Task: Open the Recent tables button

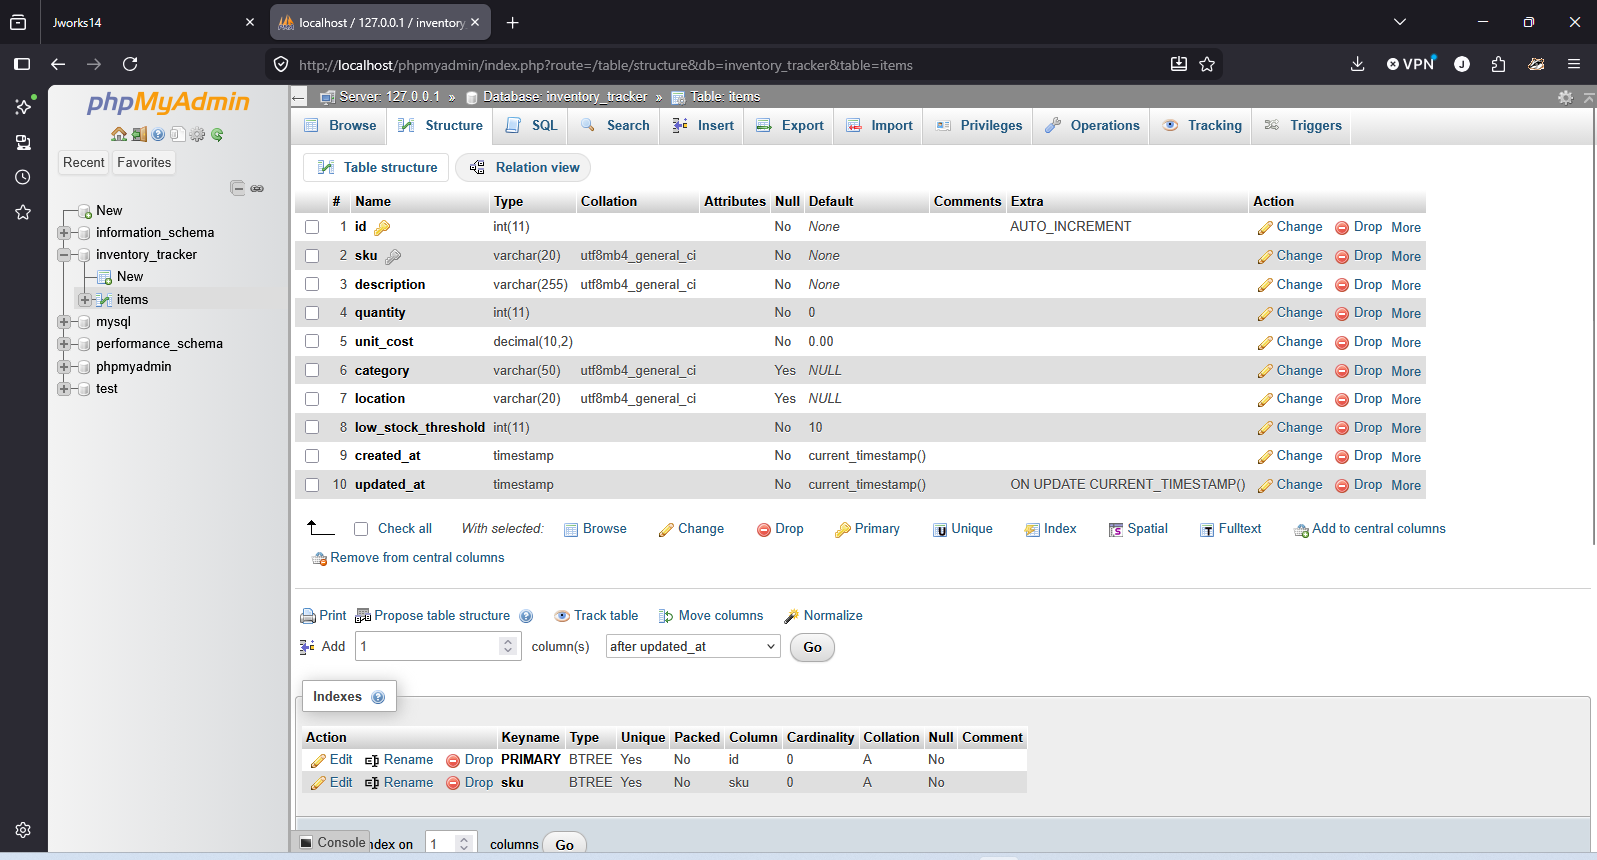Action: coord(83,163)
